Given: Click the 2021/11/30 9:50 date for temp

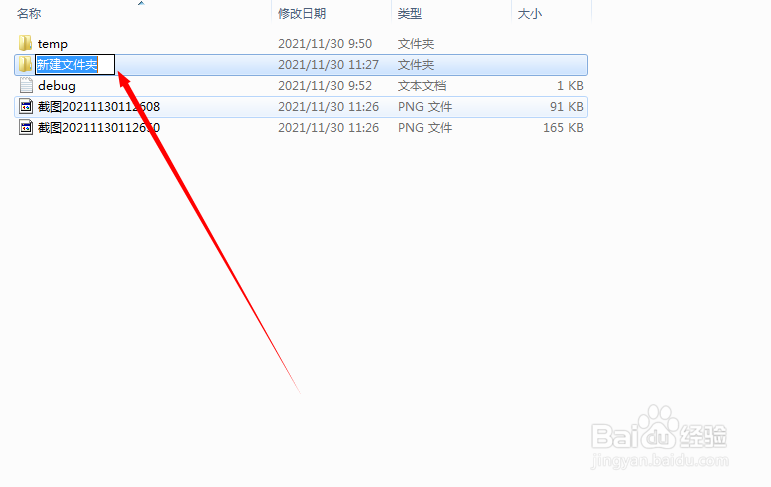Looking at the screenshot, I should (x=325, y=44).
